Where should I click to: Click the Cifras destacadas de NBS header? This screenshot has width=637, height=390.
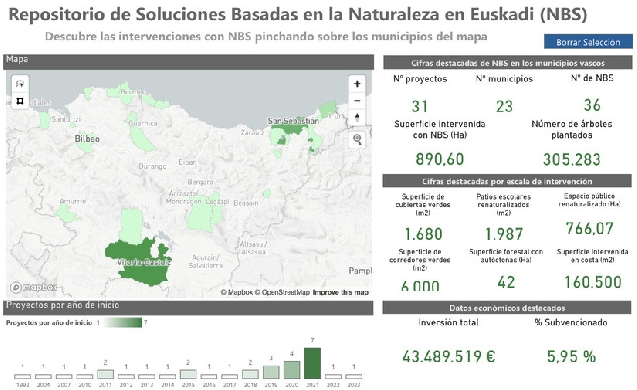[x=507, y=63]
